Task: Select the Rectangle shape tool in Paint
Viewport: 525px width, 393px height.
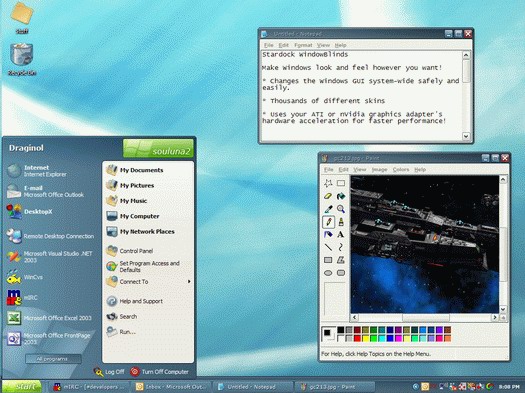Action: pyautogui.click(x=328, y=260)
